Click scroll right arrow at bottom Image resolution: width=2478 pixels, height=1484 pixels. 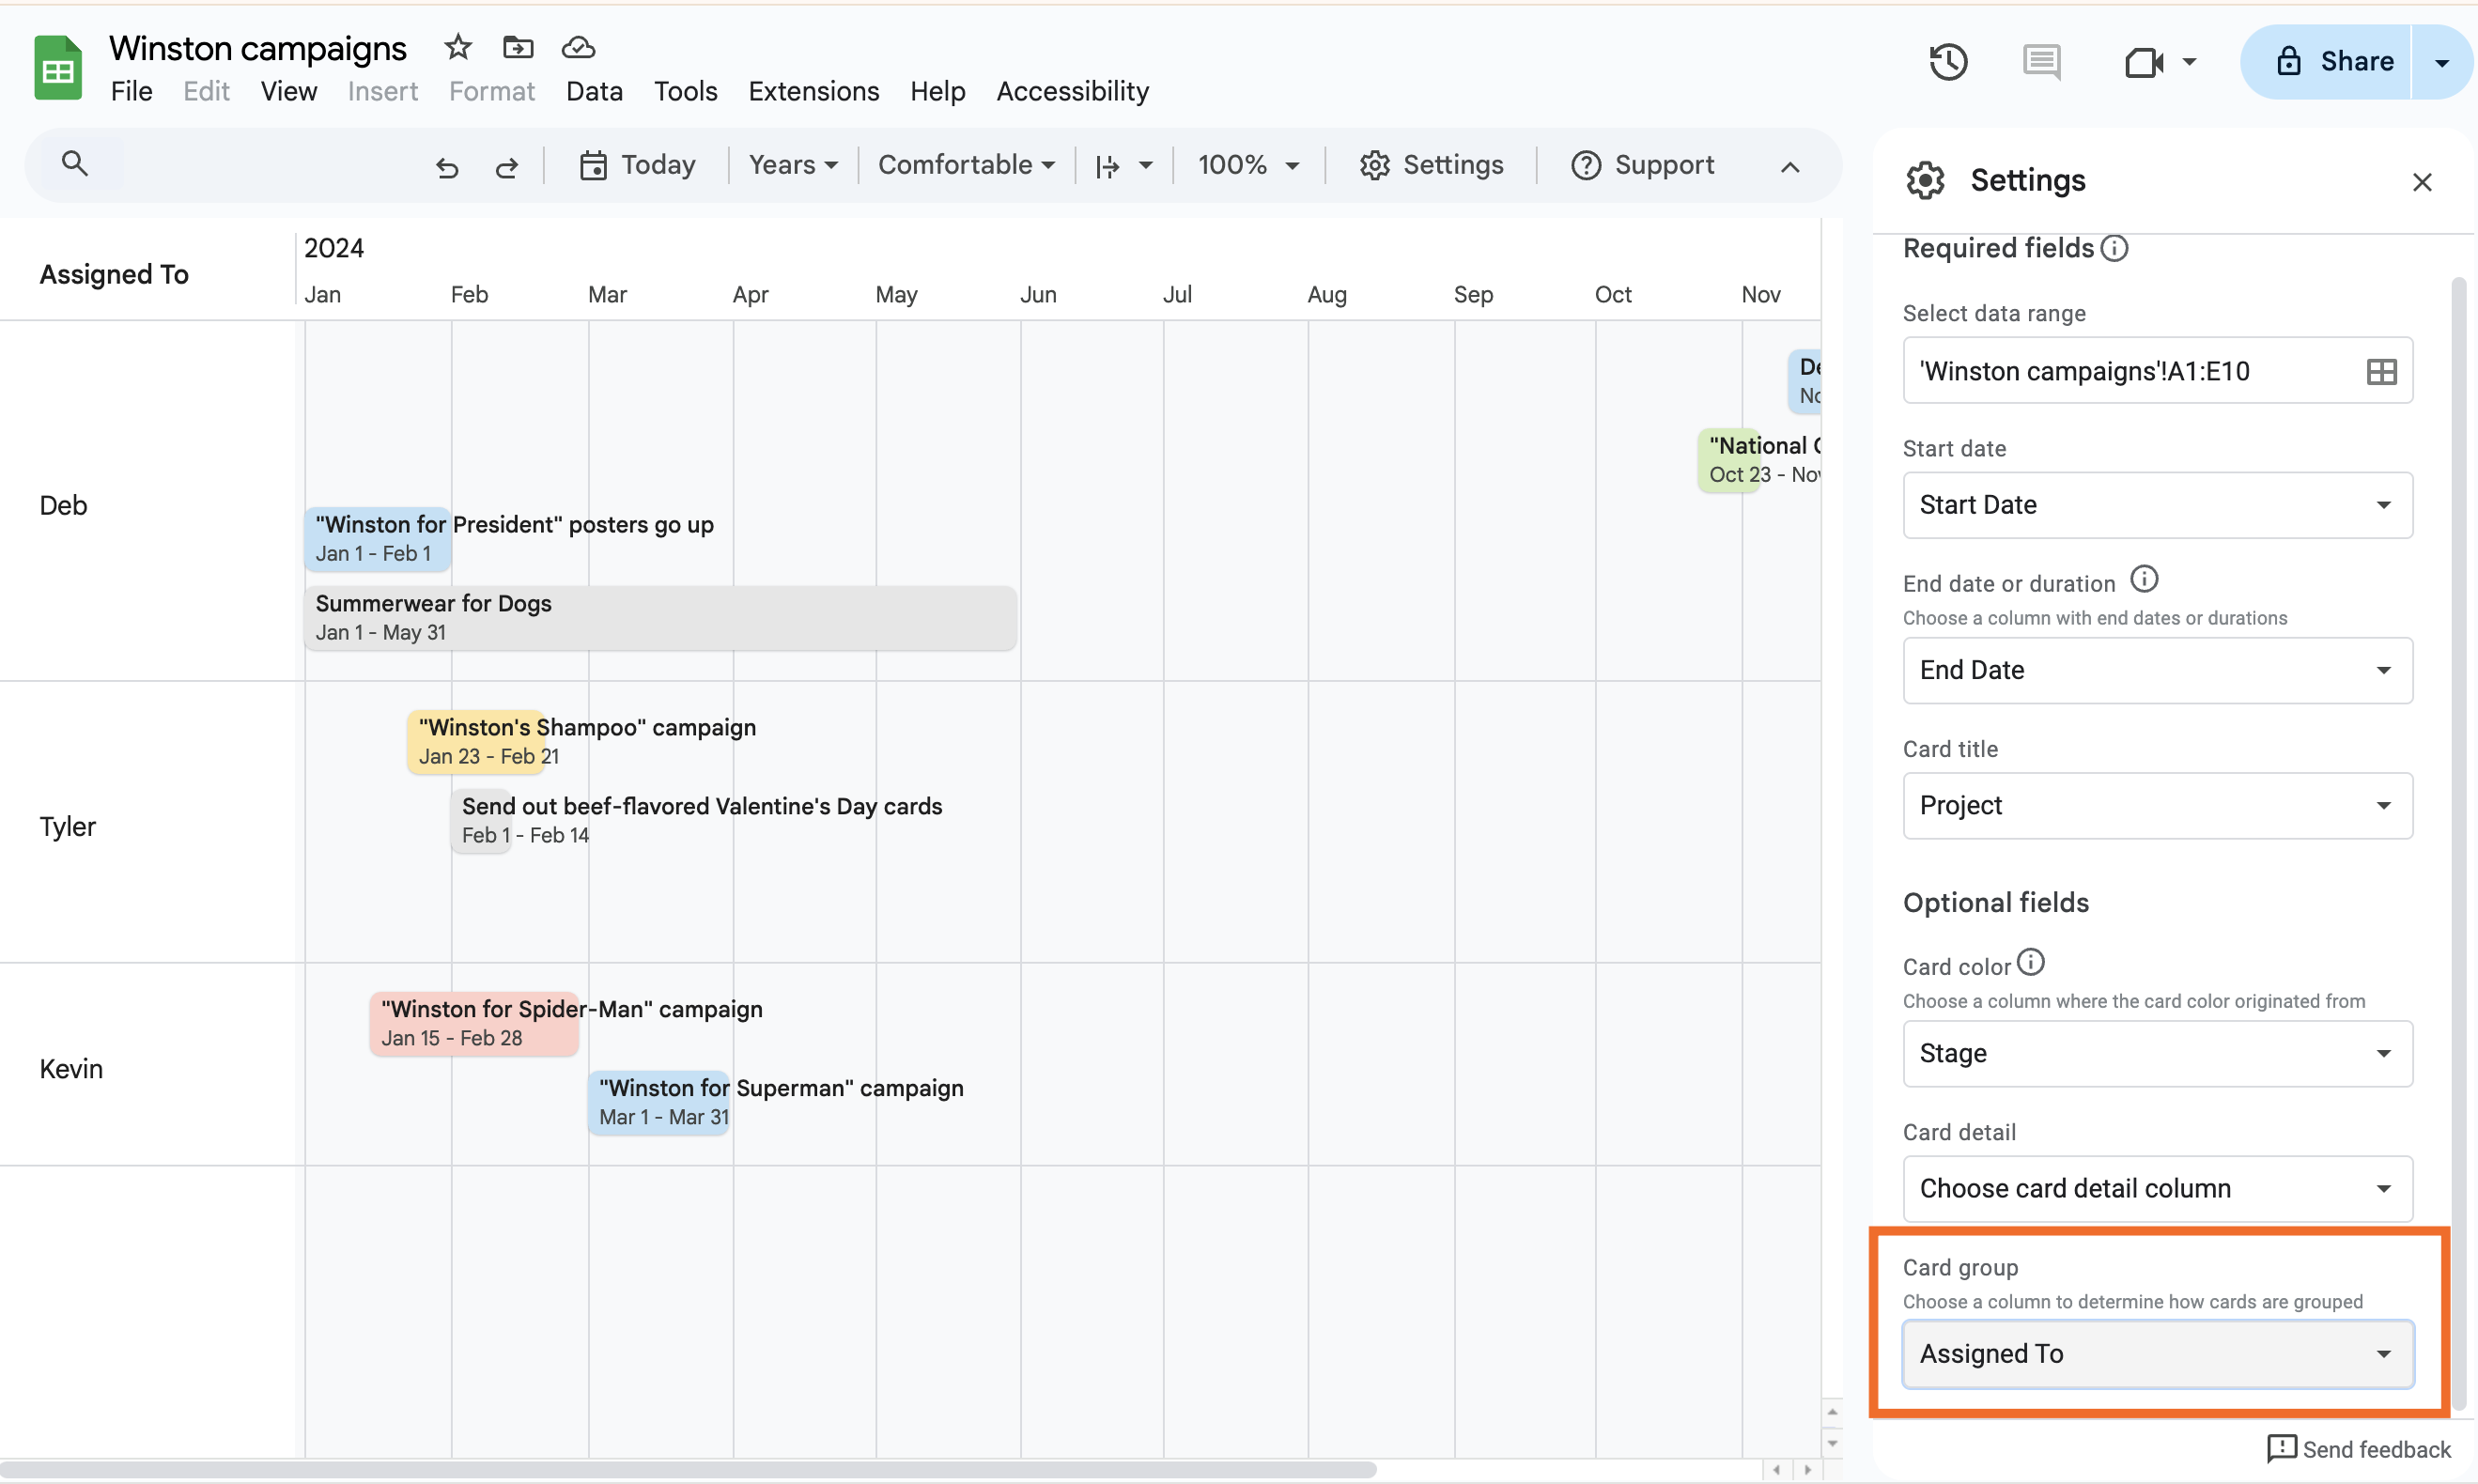(1807, 1469)
